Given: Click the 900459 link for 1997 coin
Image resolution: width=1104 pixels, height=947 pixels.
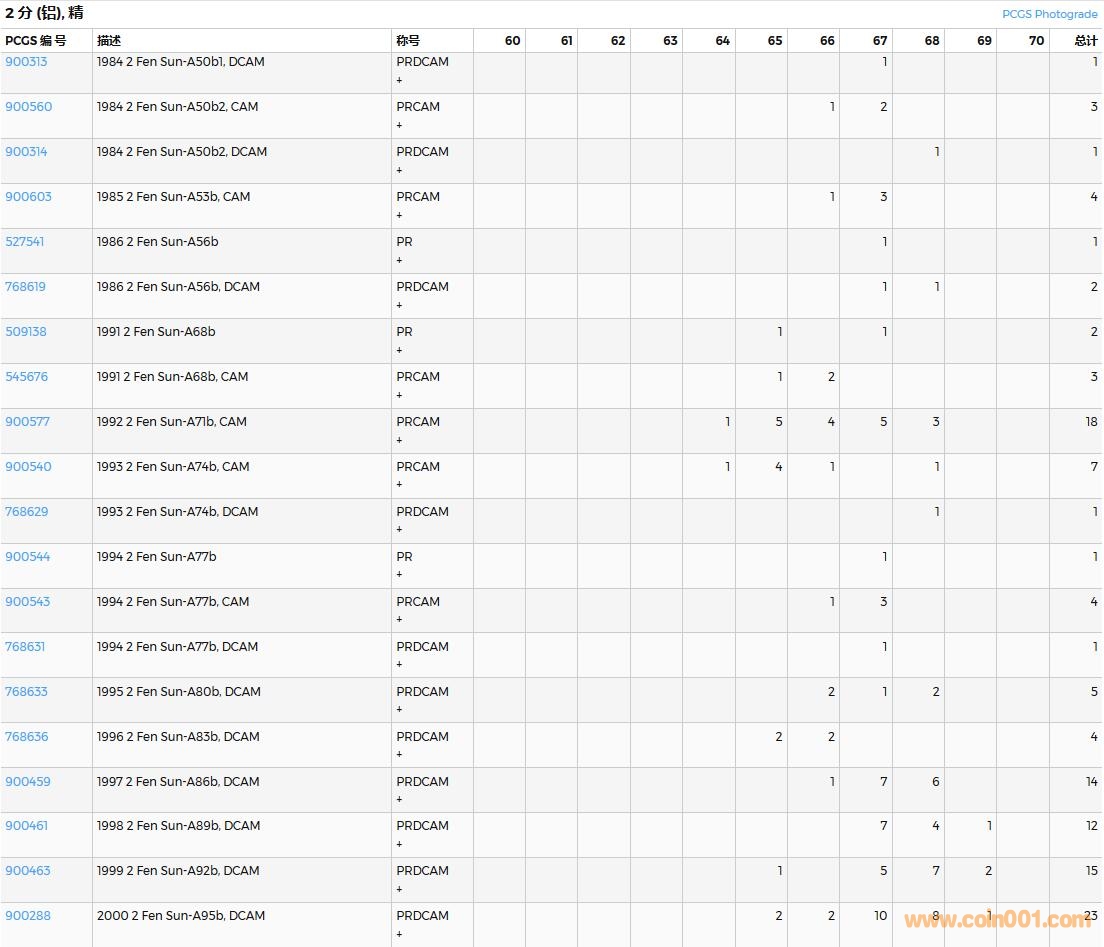Looking at the screenshot, I should [28, 782].
